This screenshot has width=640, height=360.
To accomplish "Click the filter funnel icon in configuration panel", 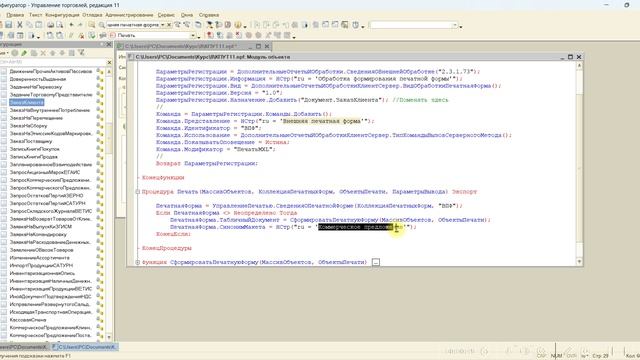I will pyautogui.click(x=81, y=53).
